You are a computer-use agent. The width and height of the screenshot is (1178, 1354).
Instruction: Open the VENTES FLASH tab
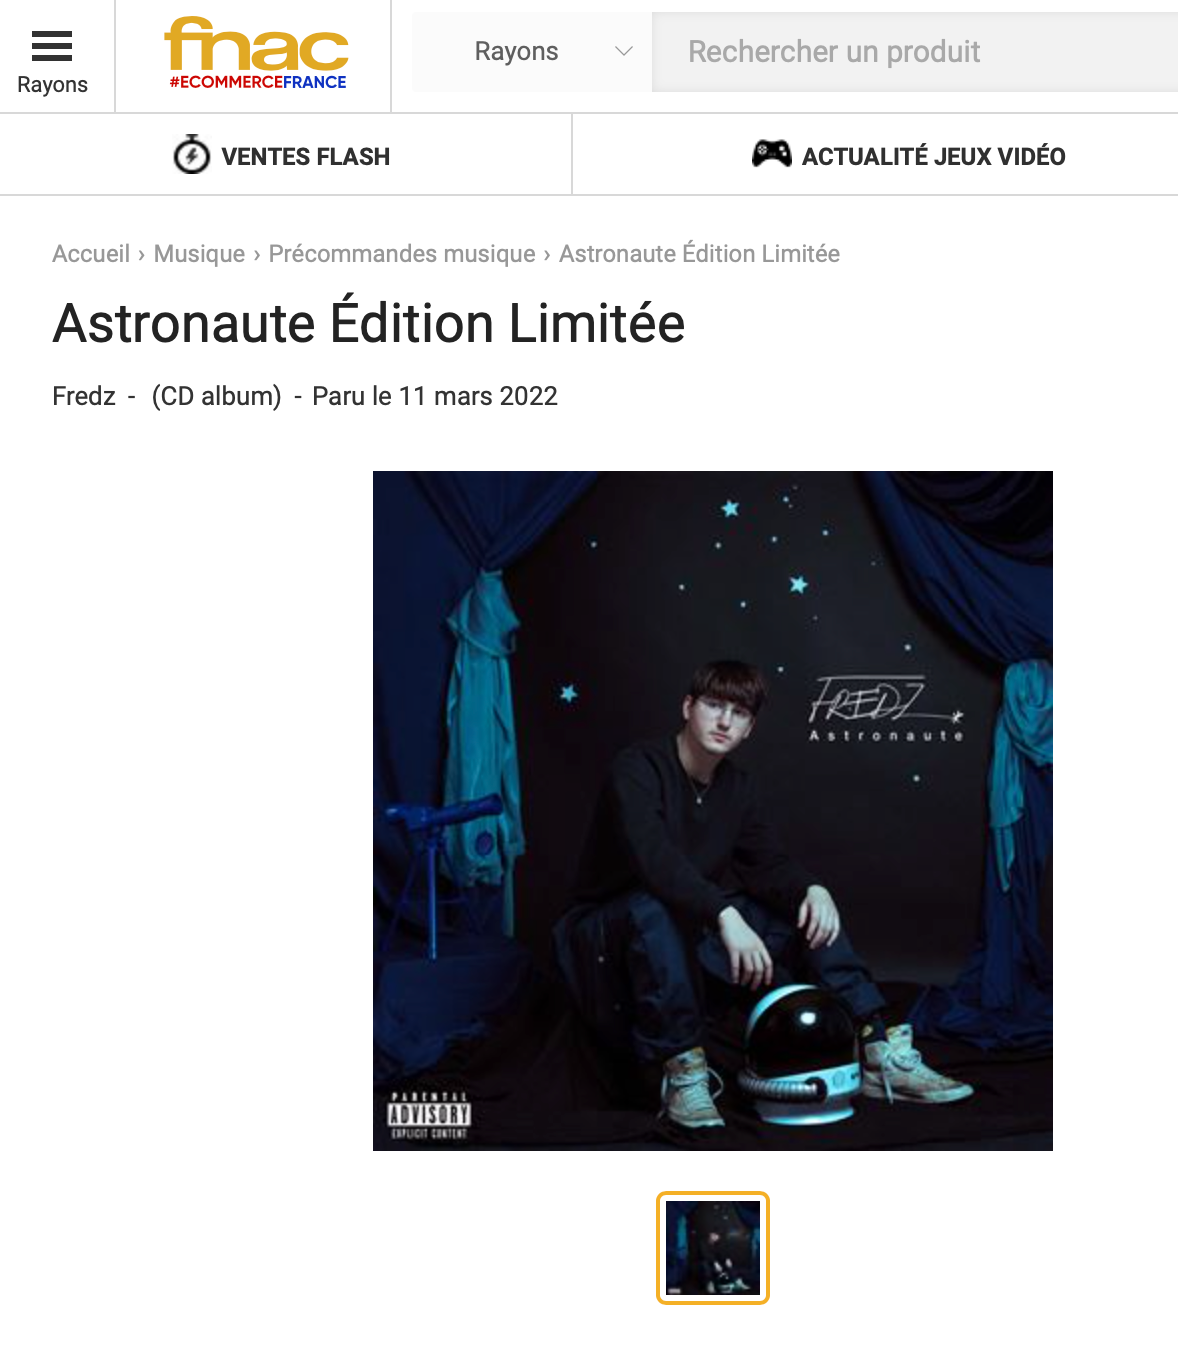286,155
